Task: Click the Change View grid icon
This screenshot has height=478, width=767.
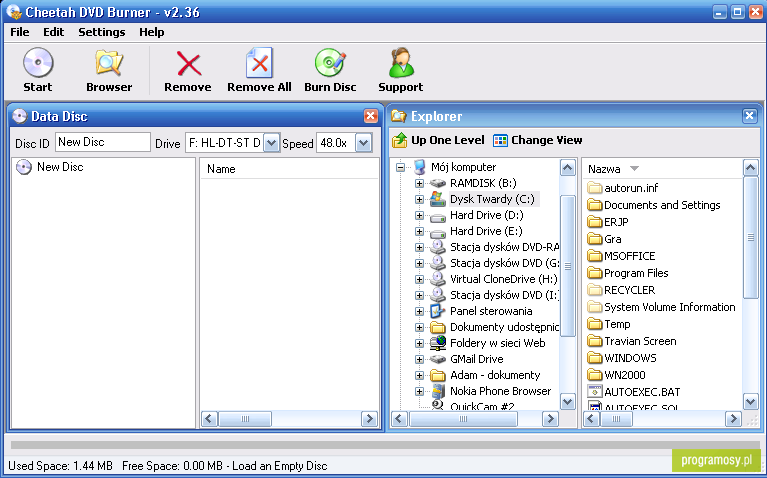Action: point(500,140)
